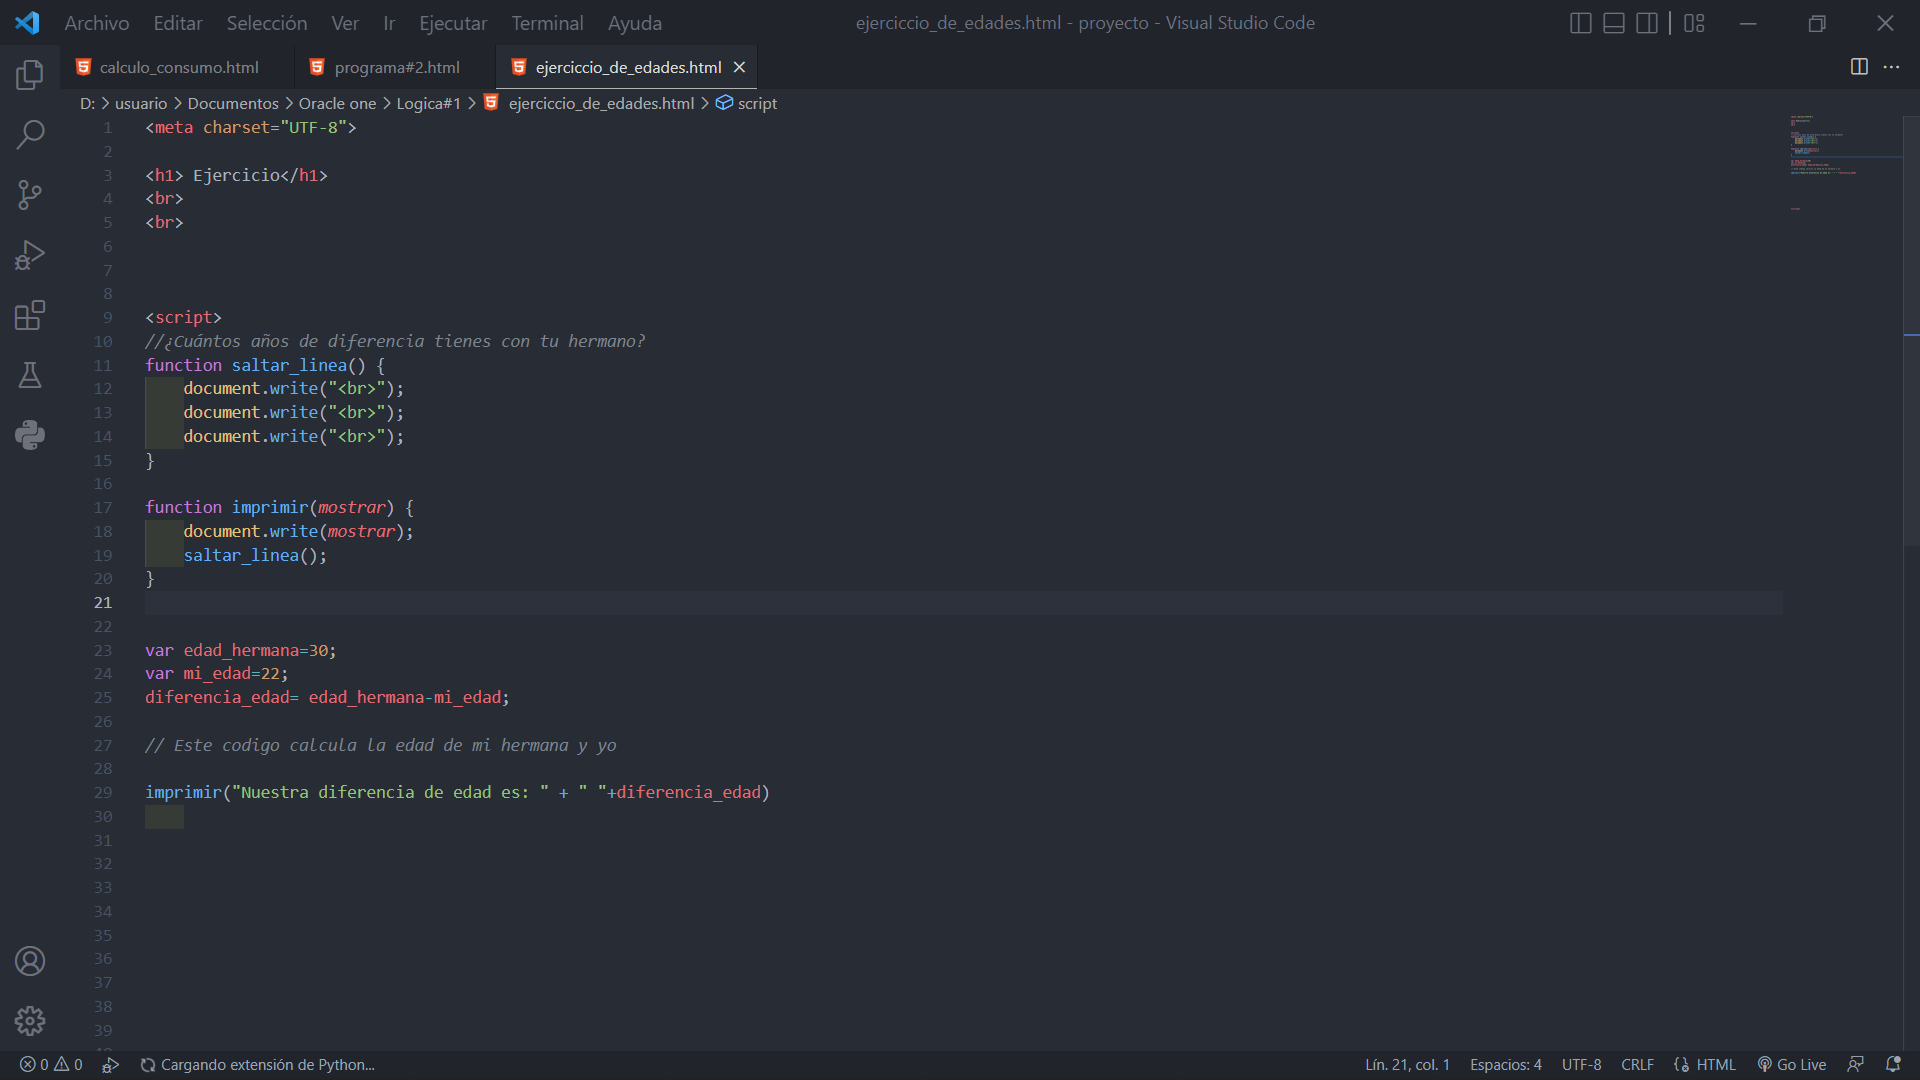1920x1080 pixels.
Task: Close the ejerciccio_de_edades.html tab
Action: tap(740, 67)
